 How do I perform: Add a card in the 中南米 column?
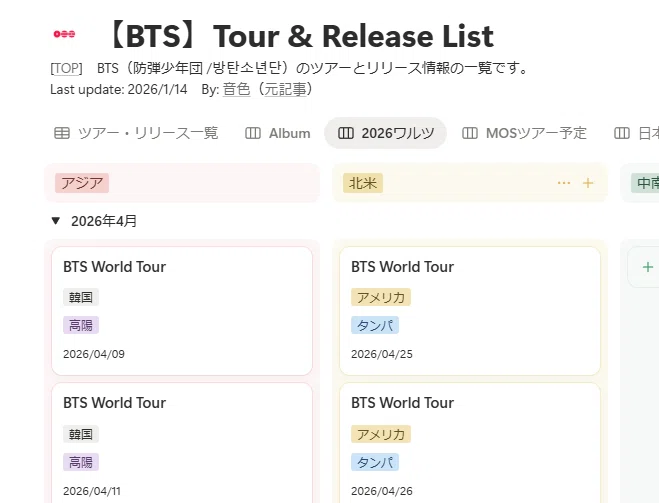coord(648,267)
